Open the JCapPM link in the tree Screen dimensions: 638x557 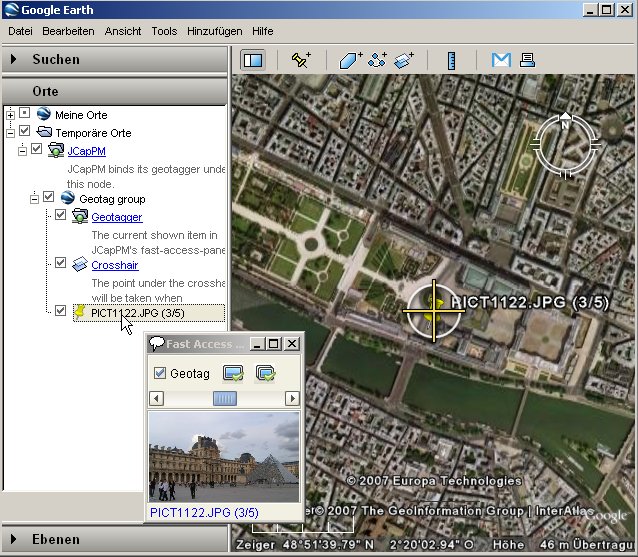pyautogui.click(x=87, y=151)
